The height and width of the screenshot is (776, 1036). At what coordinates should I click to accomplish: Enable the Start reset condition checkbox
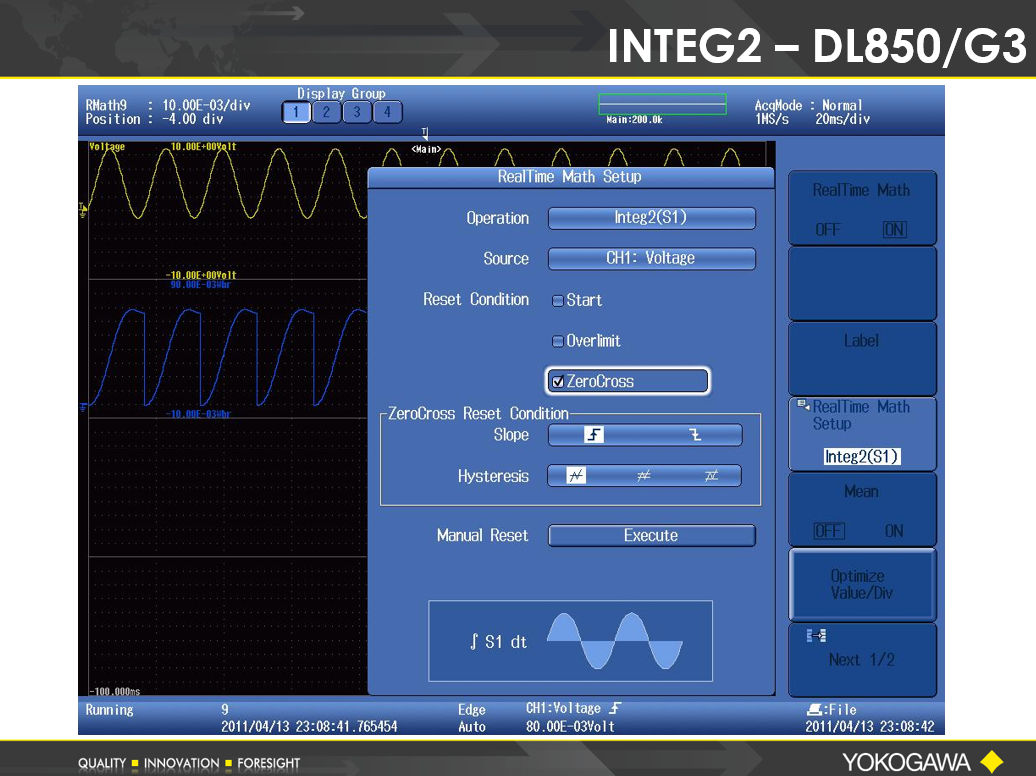point(558,300)
